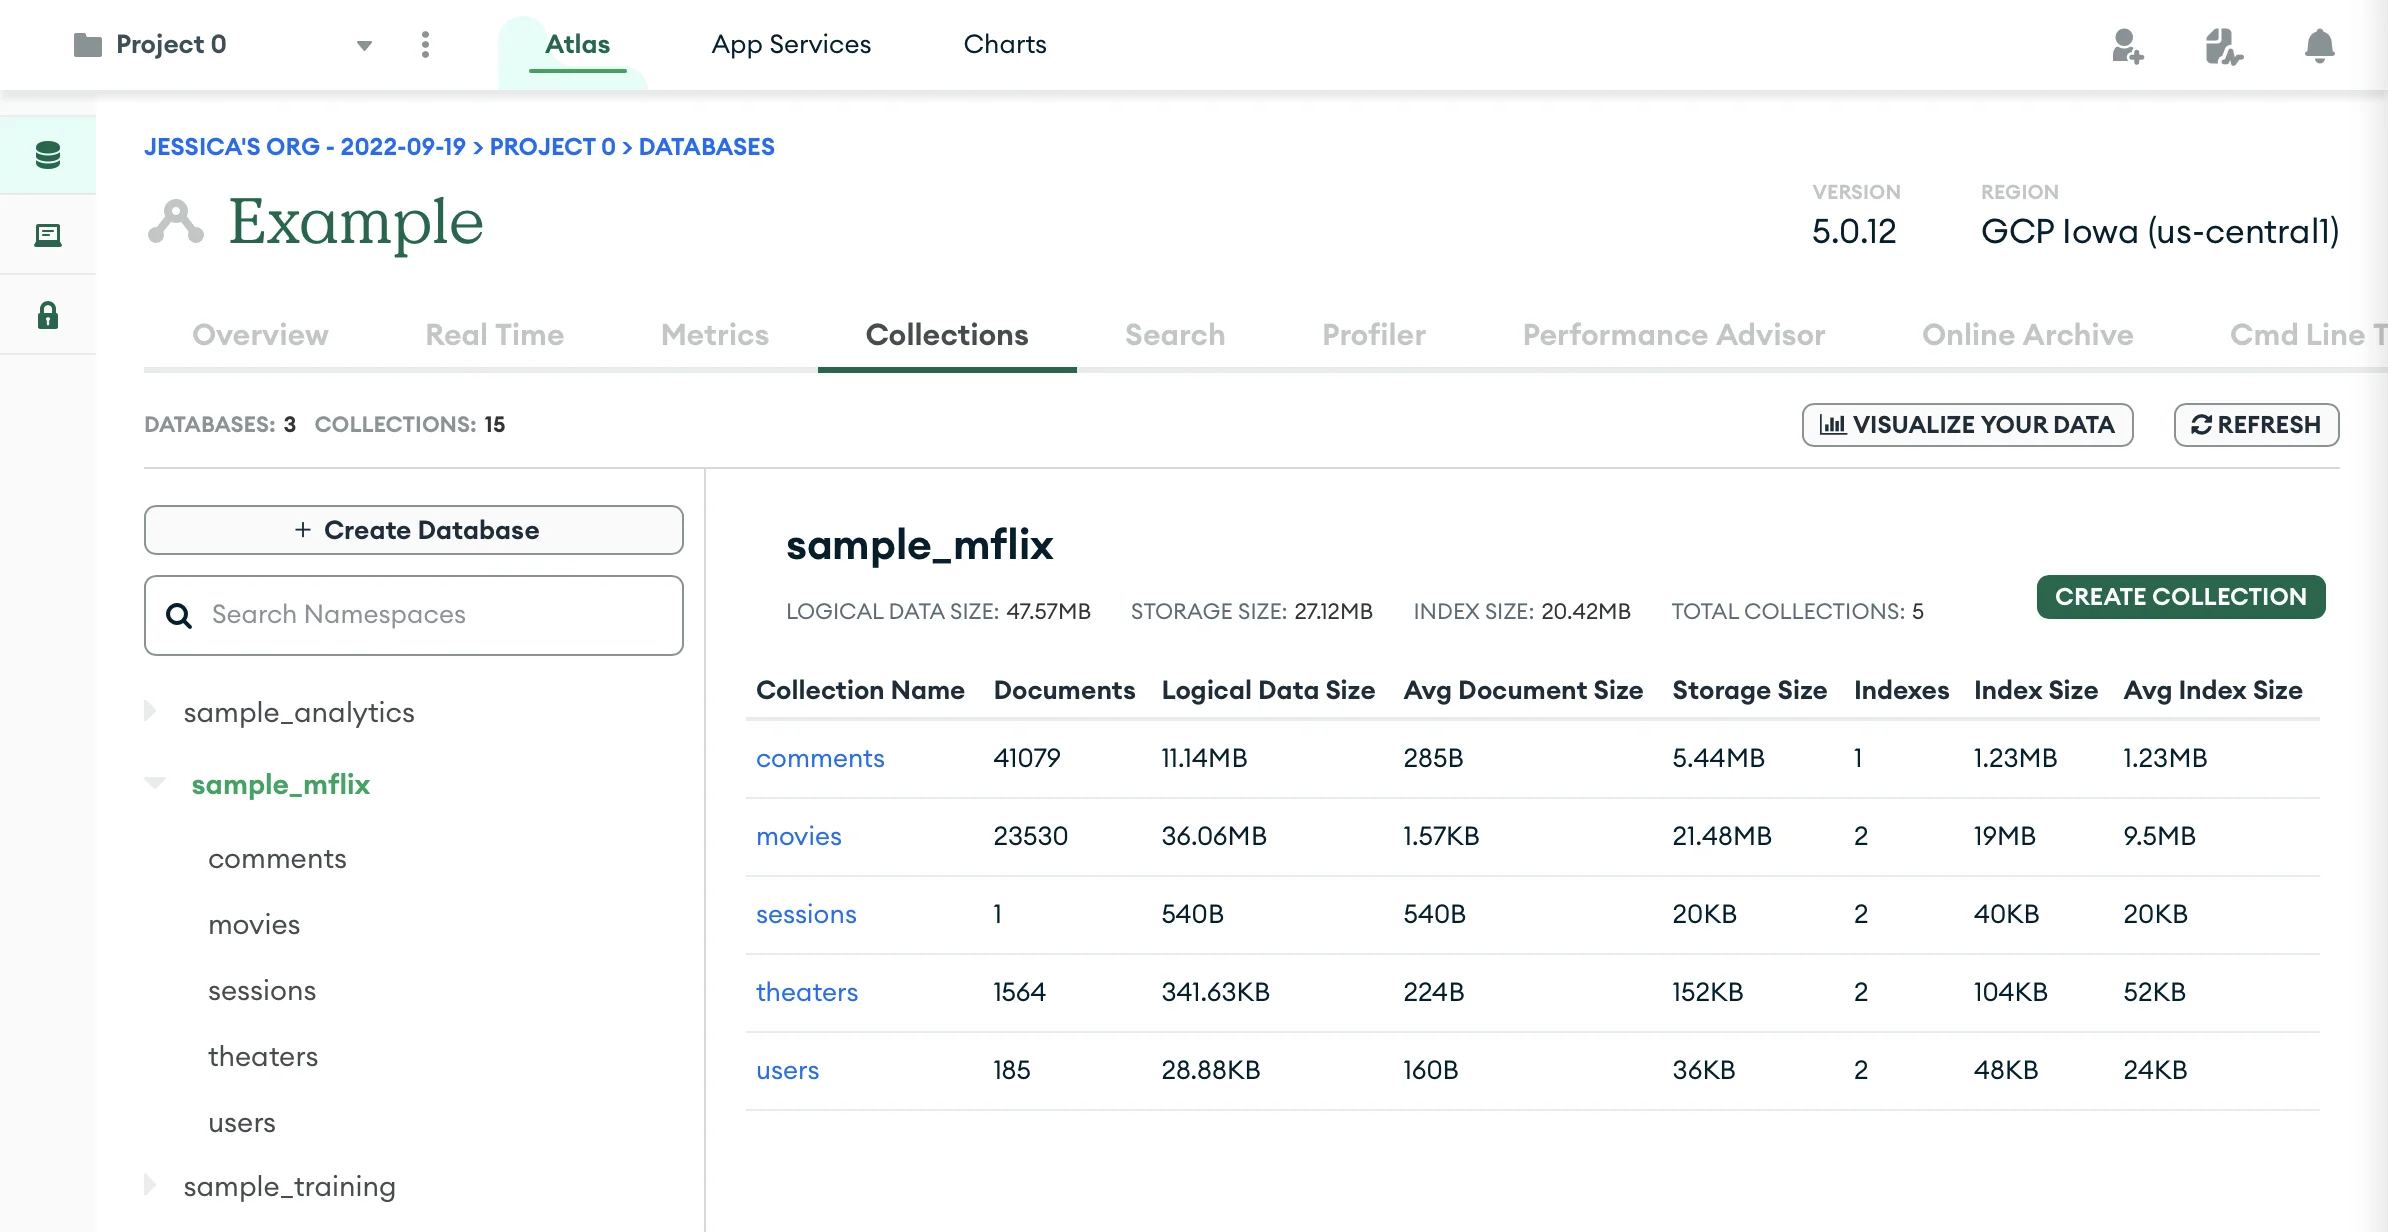Click the chart icon in Visualize Your Data
Image resolution: width=2388 pixels, height=1232 pixels.
tap(1833, 424)
